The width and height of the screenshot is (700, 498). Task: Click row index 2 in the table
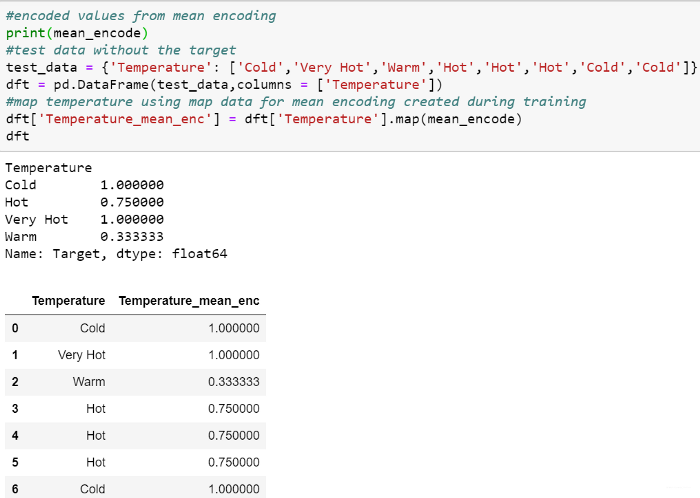click(15, 382)
